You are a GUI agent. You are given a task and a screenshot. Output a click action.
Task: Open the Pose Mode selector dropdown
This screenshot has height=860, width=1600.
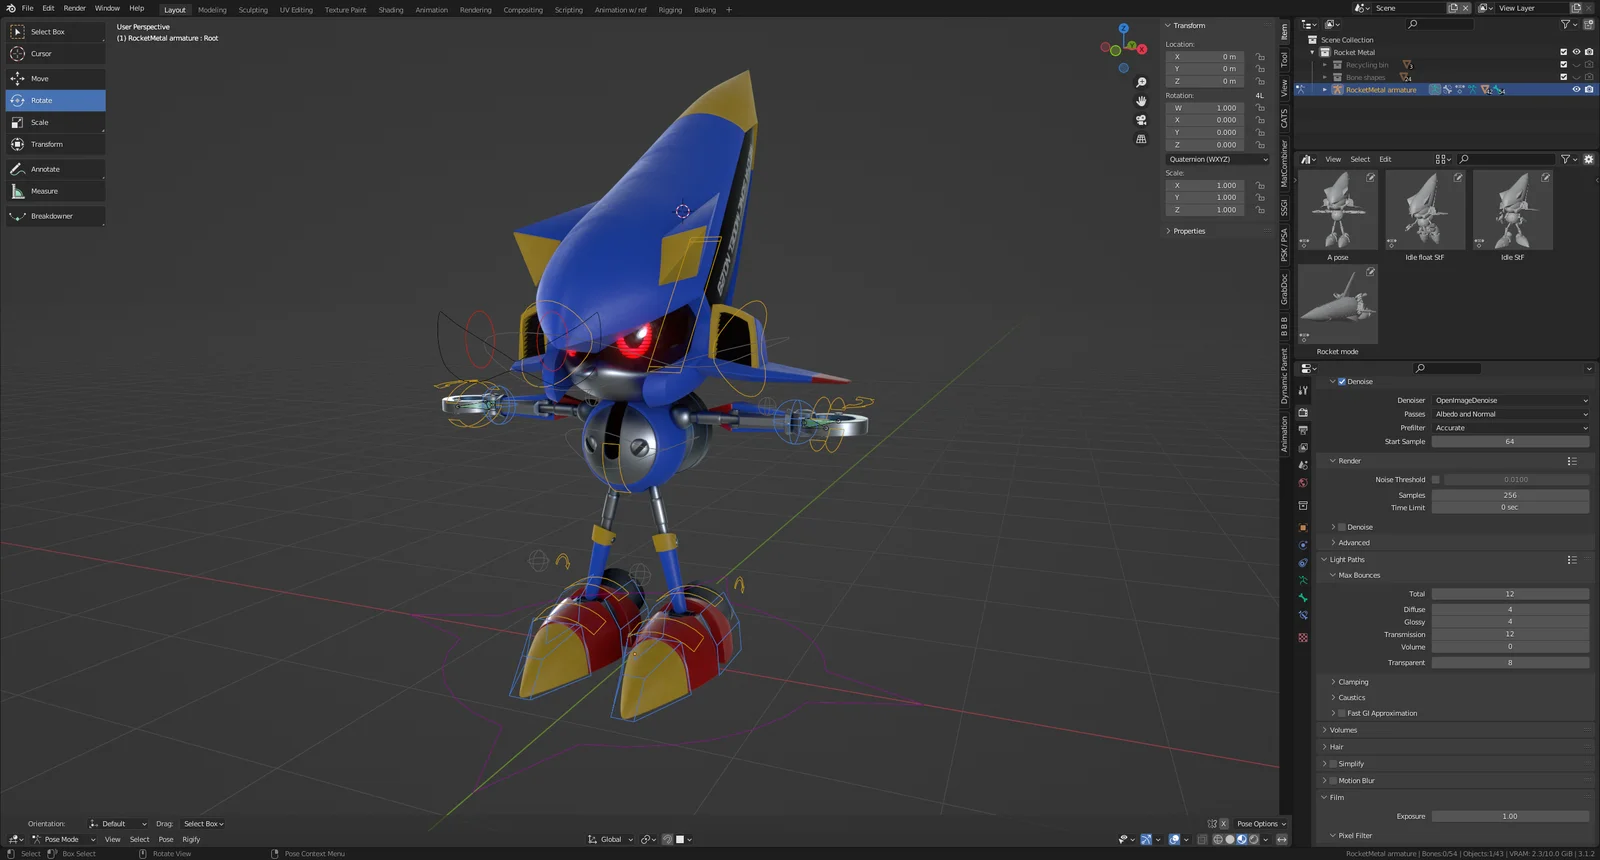click(x=63, y=839)
